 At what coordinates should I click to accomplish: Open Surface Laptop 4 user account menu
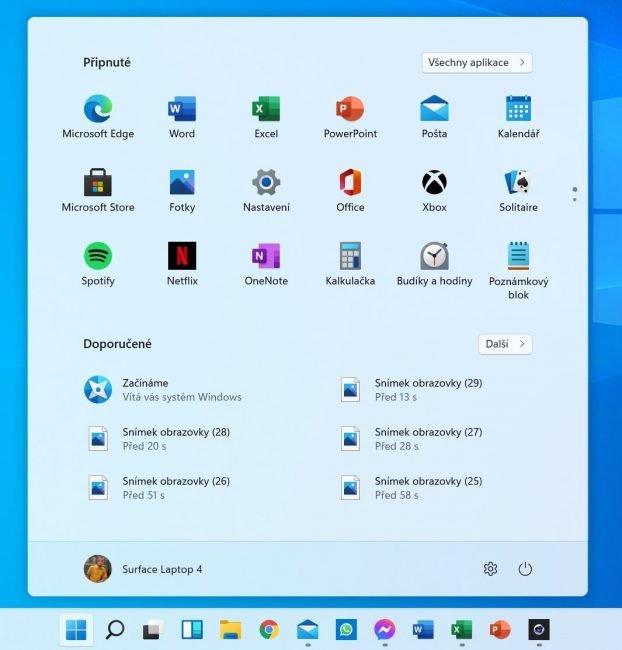(143, 569)
